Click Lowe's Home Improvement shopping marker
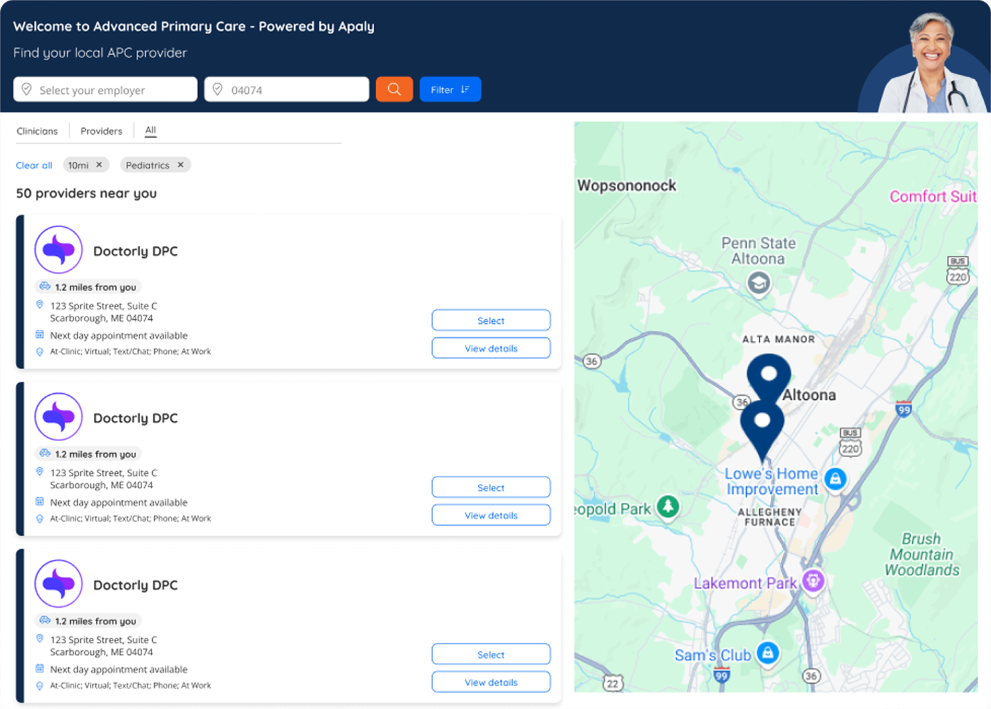991x709 pixels. (836, 480)
